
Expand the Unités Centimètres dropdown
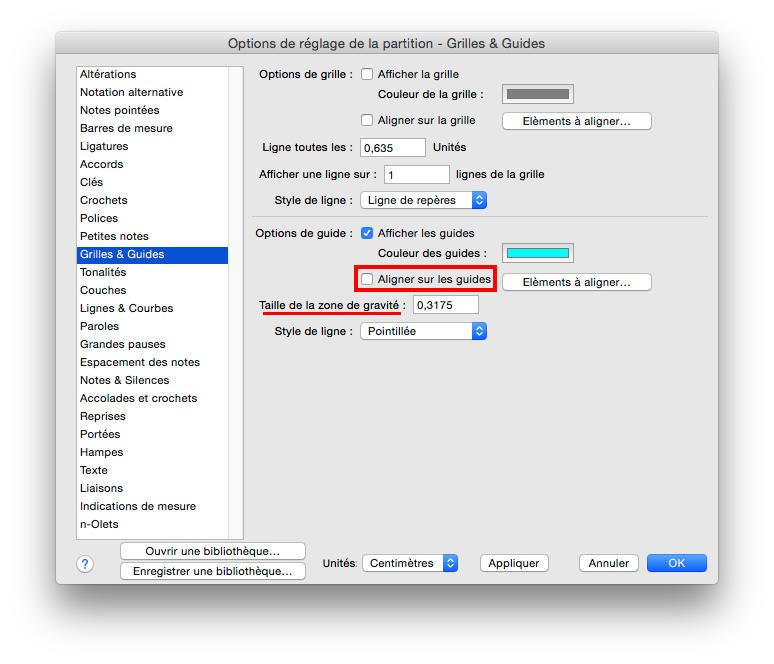[410, 563]
